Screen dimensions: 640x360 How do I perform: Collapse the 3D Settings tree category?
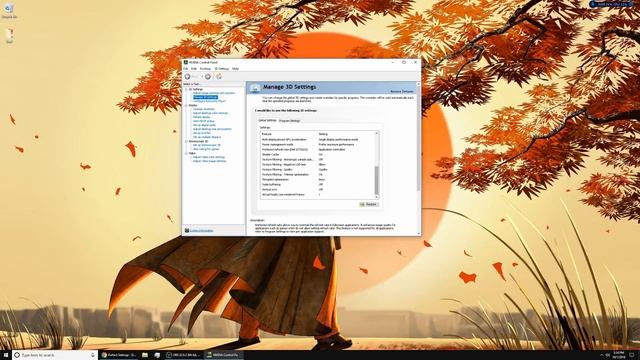pos(186,89)
